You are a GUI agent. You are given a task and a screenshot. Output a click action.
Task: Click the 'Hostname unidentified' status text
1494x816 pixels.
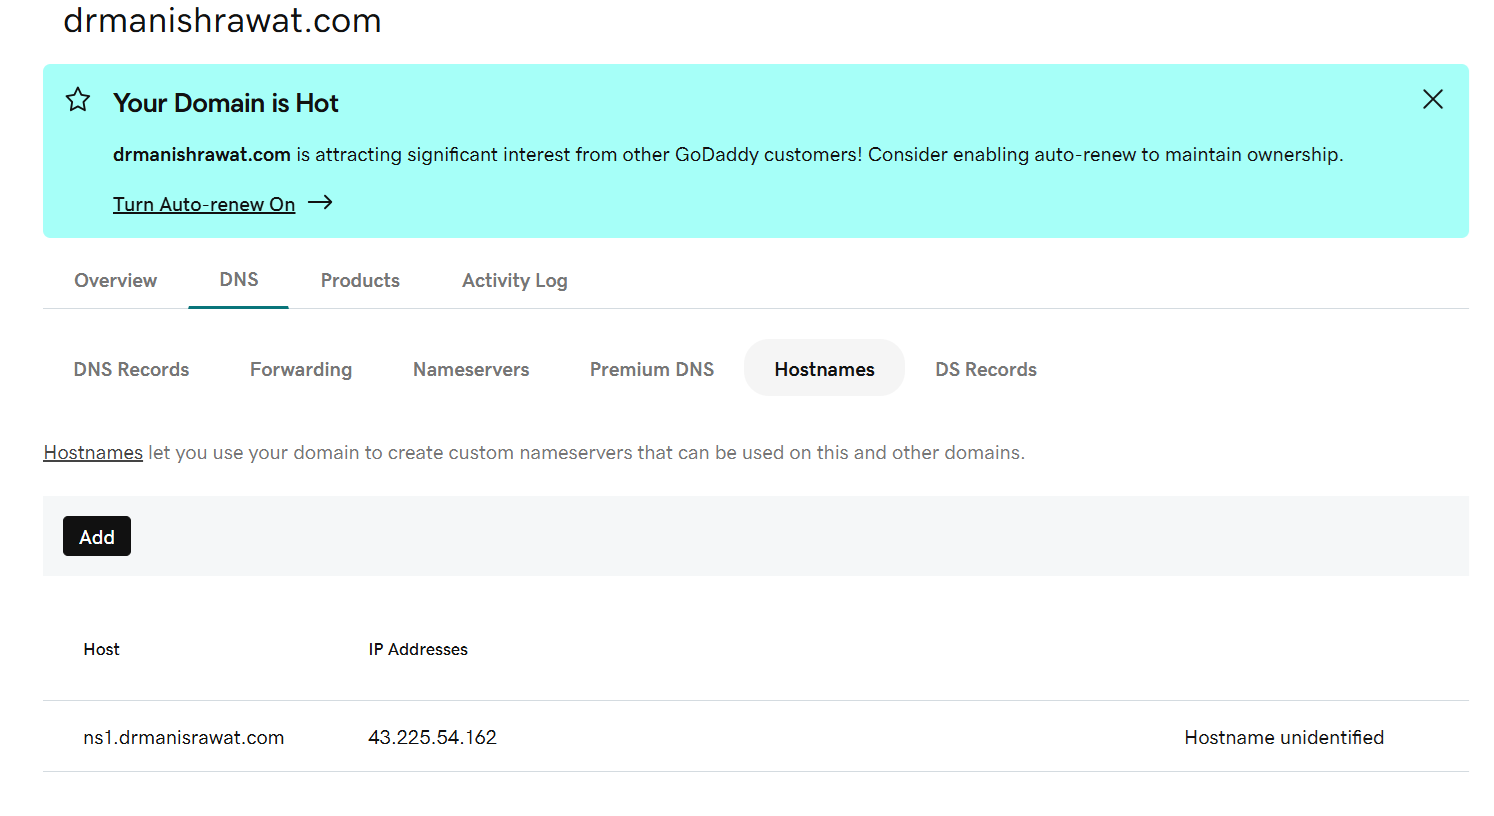(1284, 737)
